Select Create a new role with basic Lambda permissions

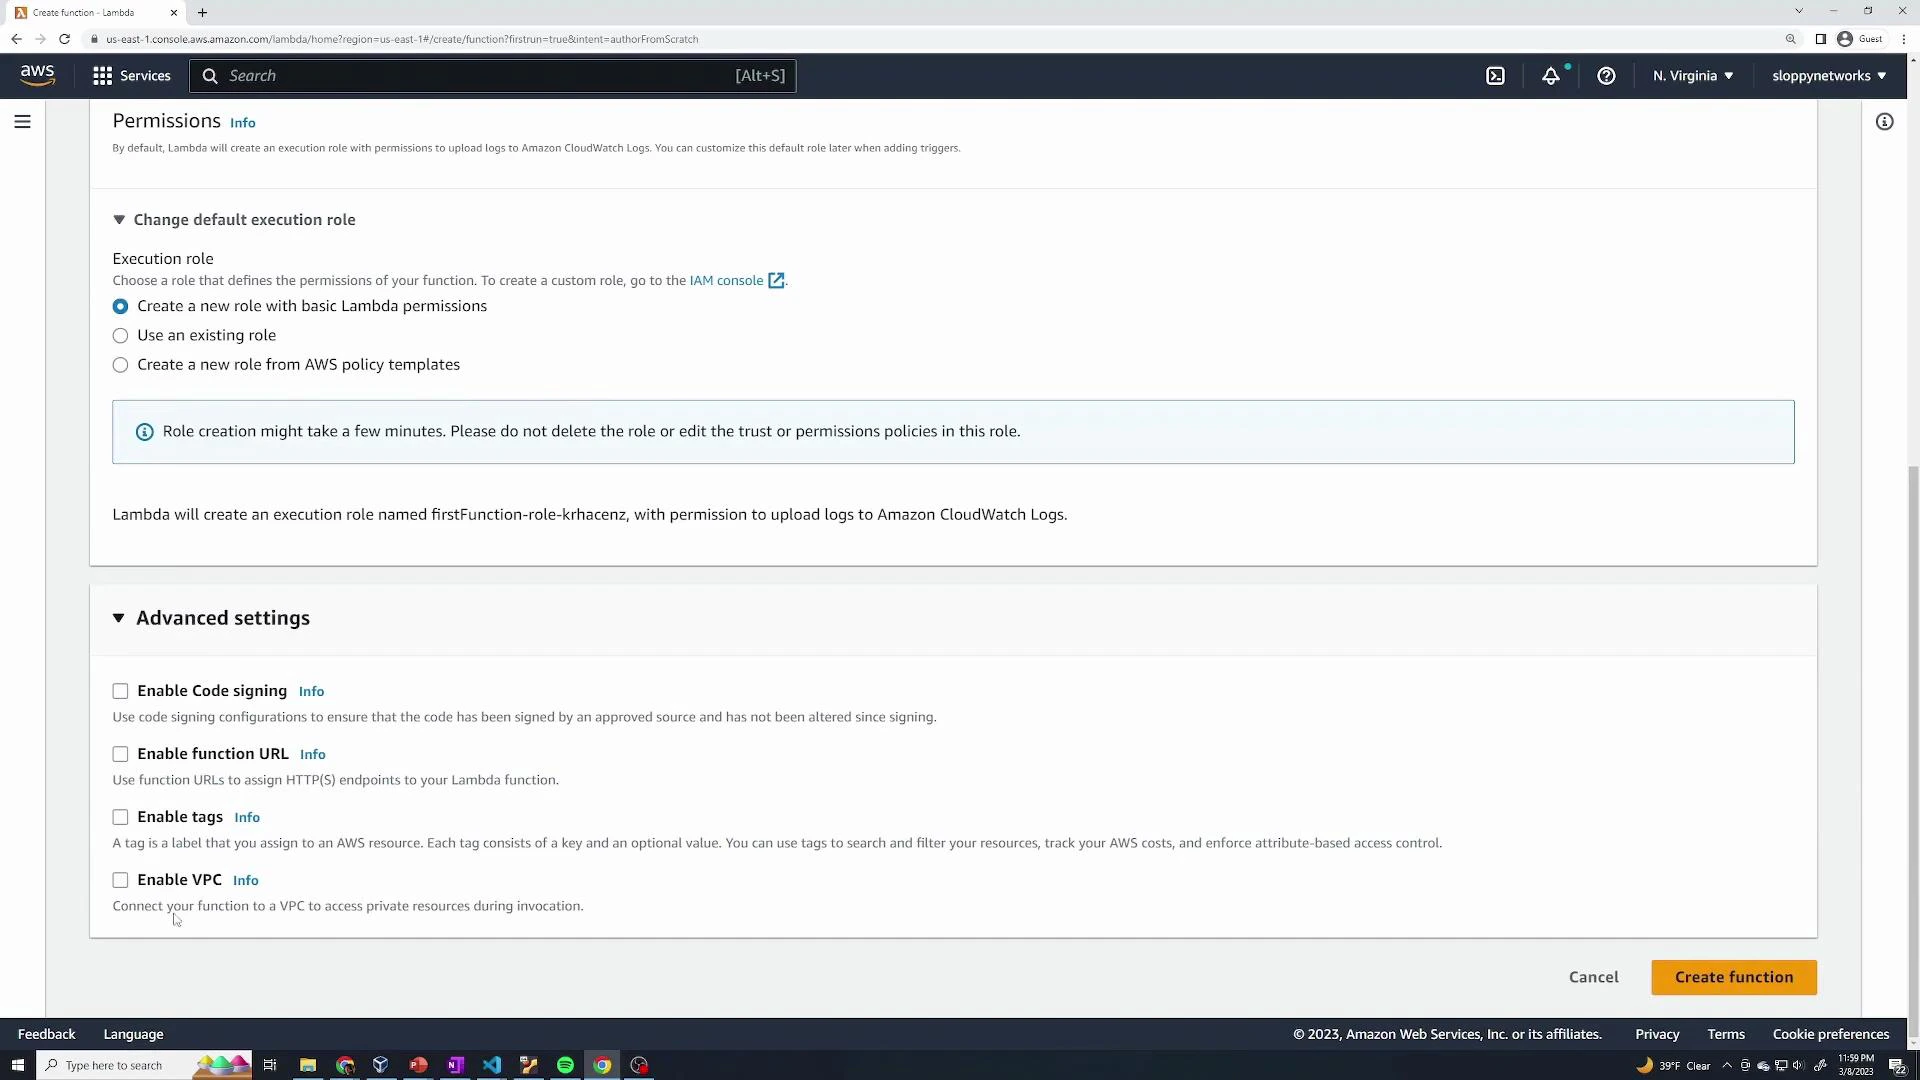[x=120, y=306]
